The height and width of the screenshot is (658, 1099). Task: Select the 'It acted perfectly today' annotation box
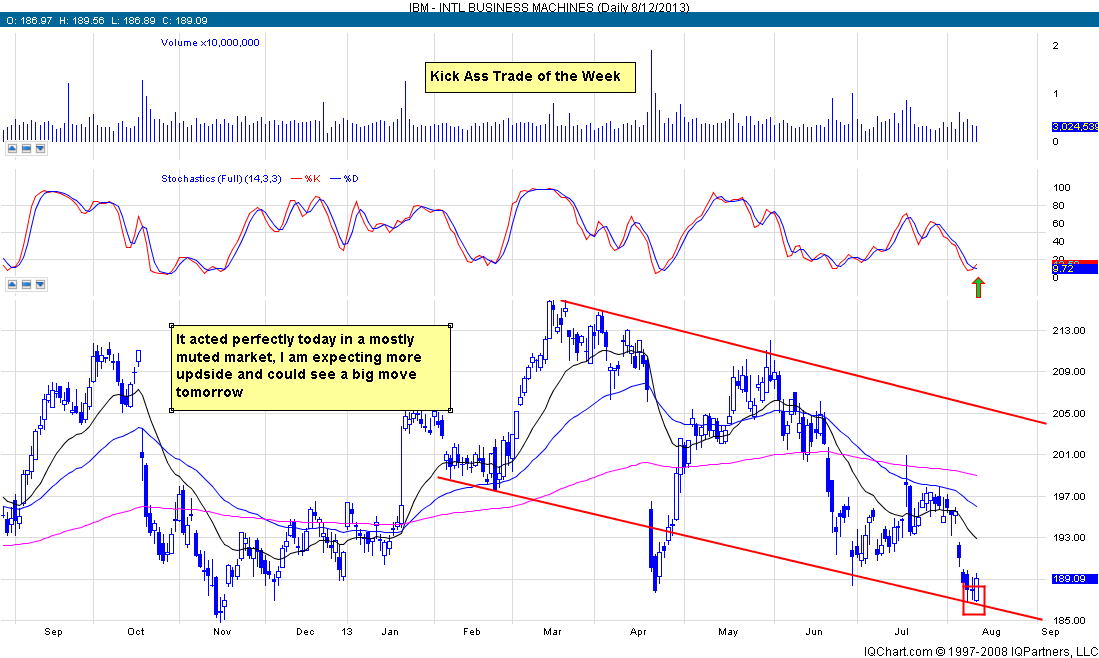tap(310, 366)
